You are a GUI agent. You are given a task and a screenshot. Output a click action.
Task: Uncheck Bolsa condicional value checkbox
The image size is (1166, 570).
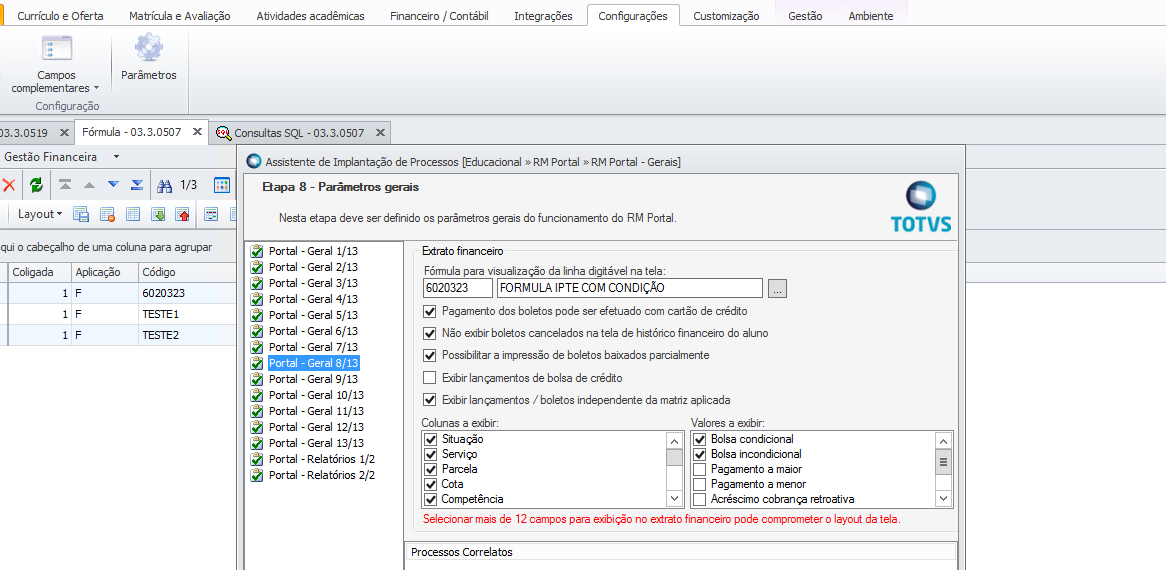click(699, 439)
